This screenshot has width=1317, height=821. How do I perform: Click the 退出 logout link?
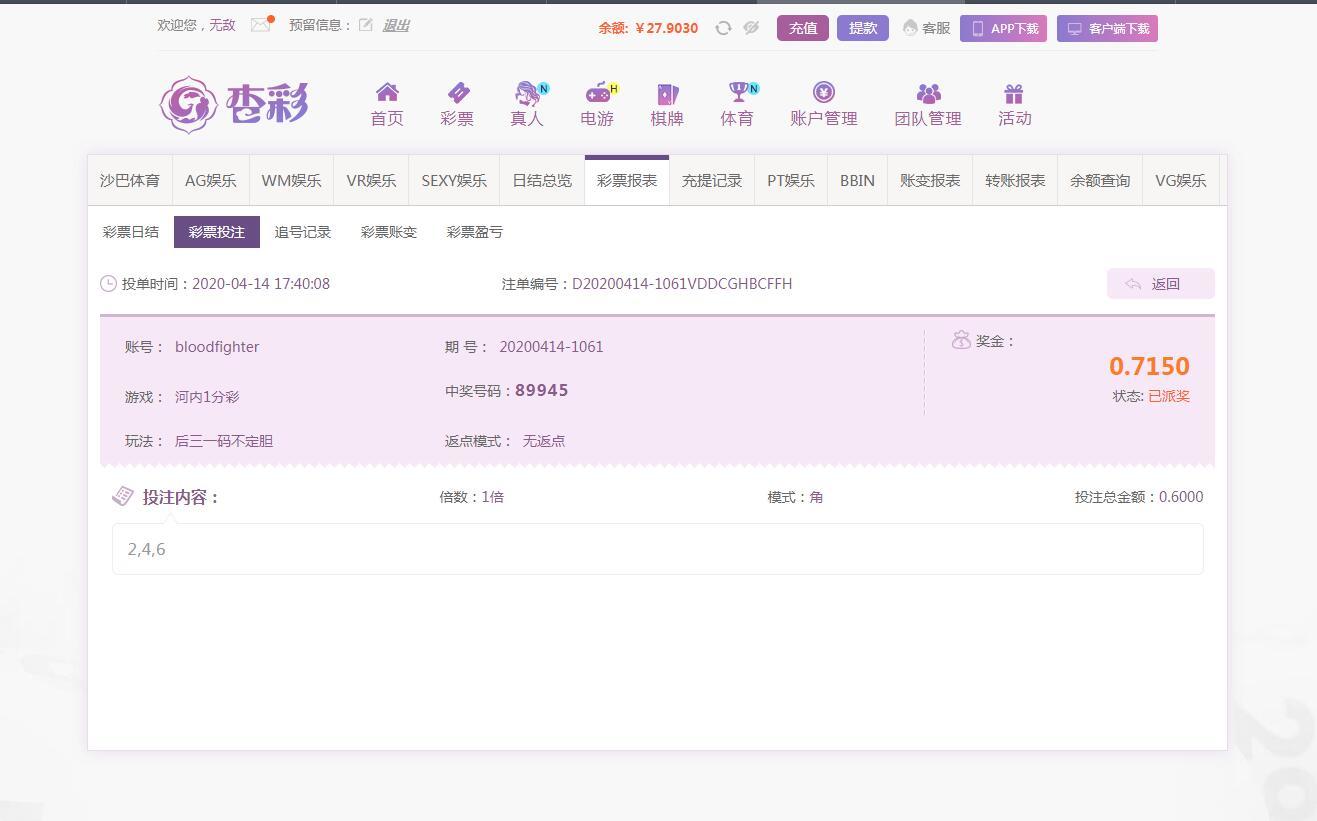(x=396, y=25)
